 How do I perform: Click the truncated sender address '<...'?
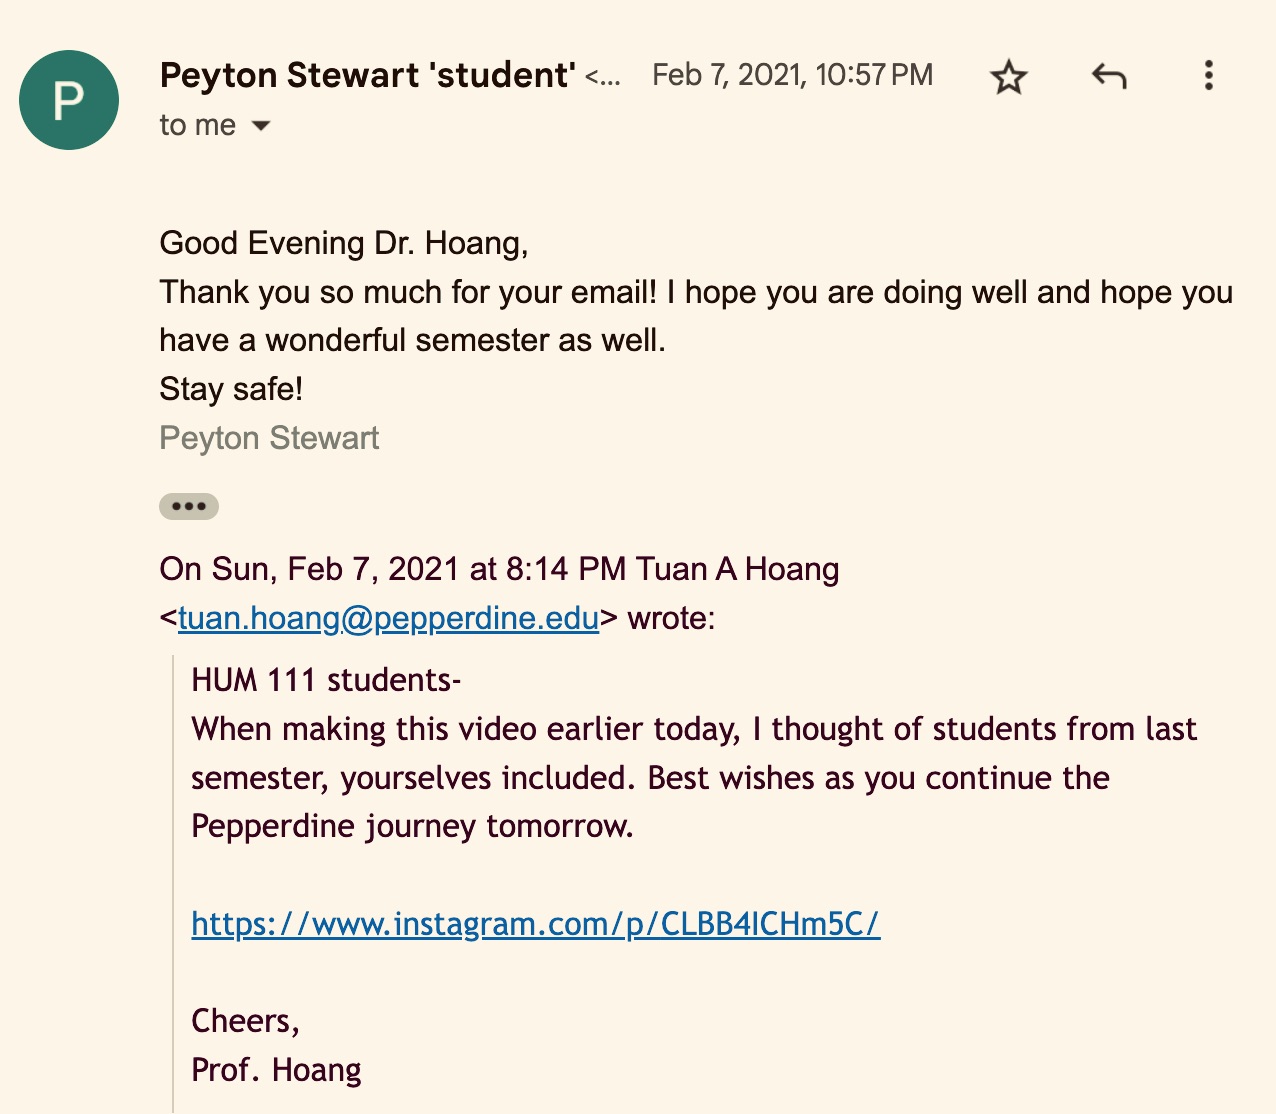[602, 76]
